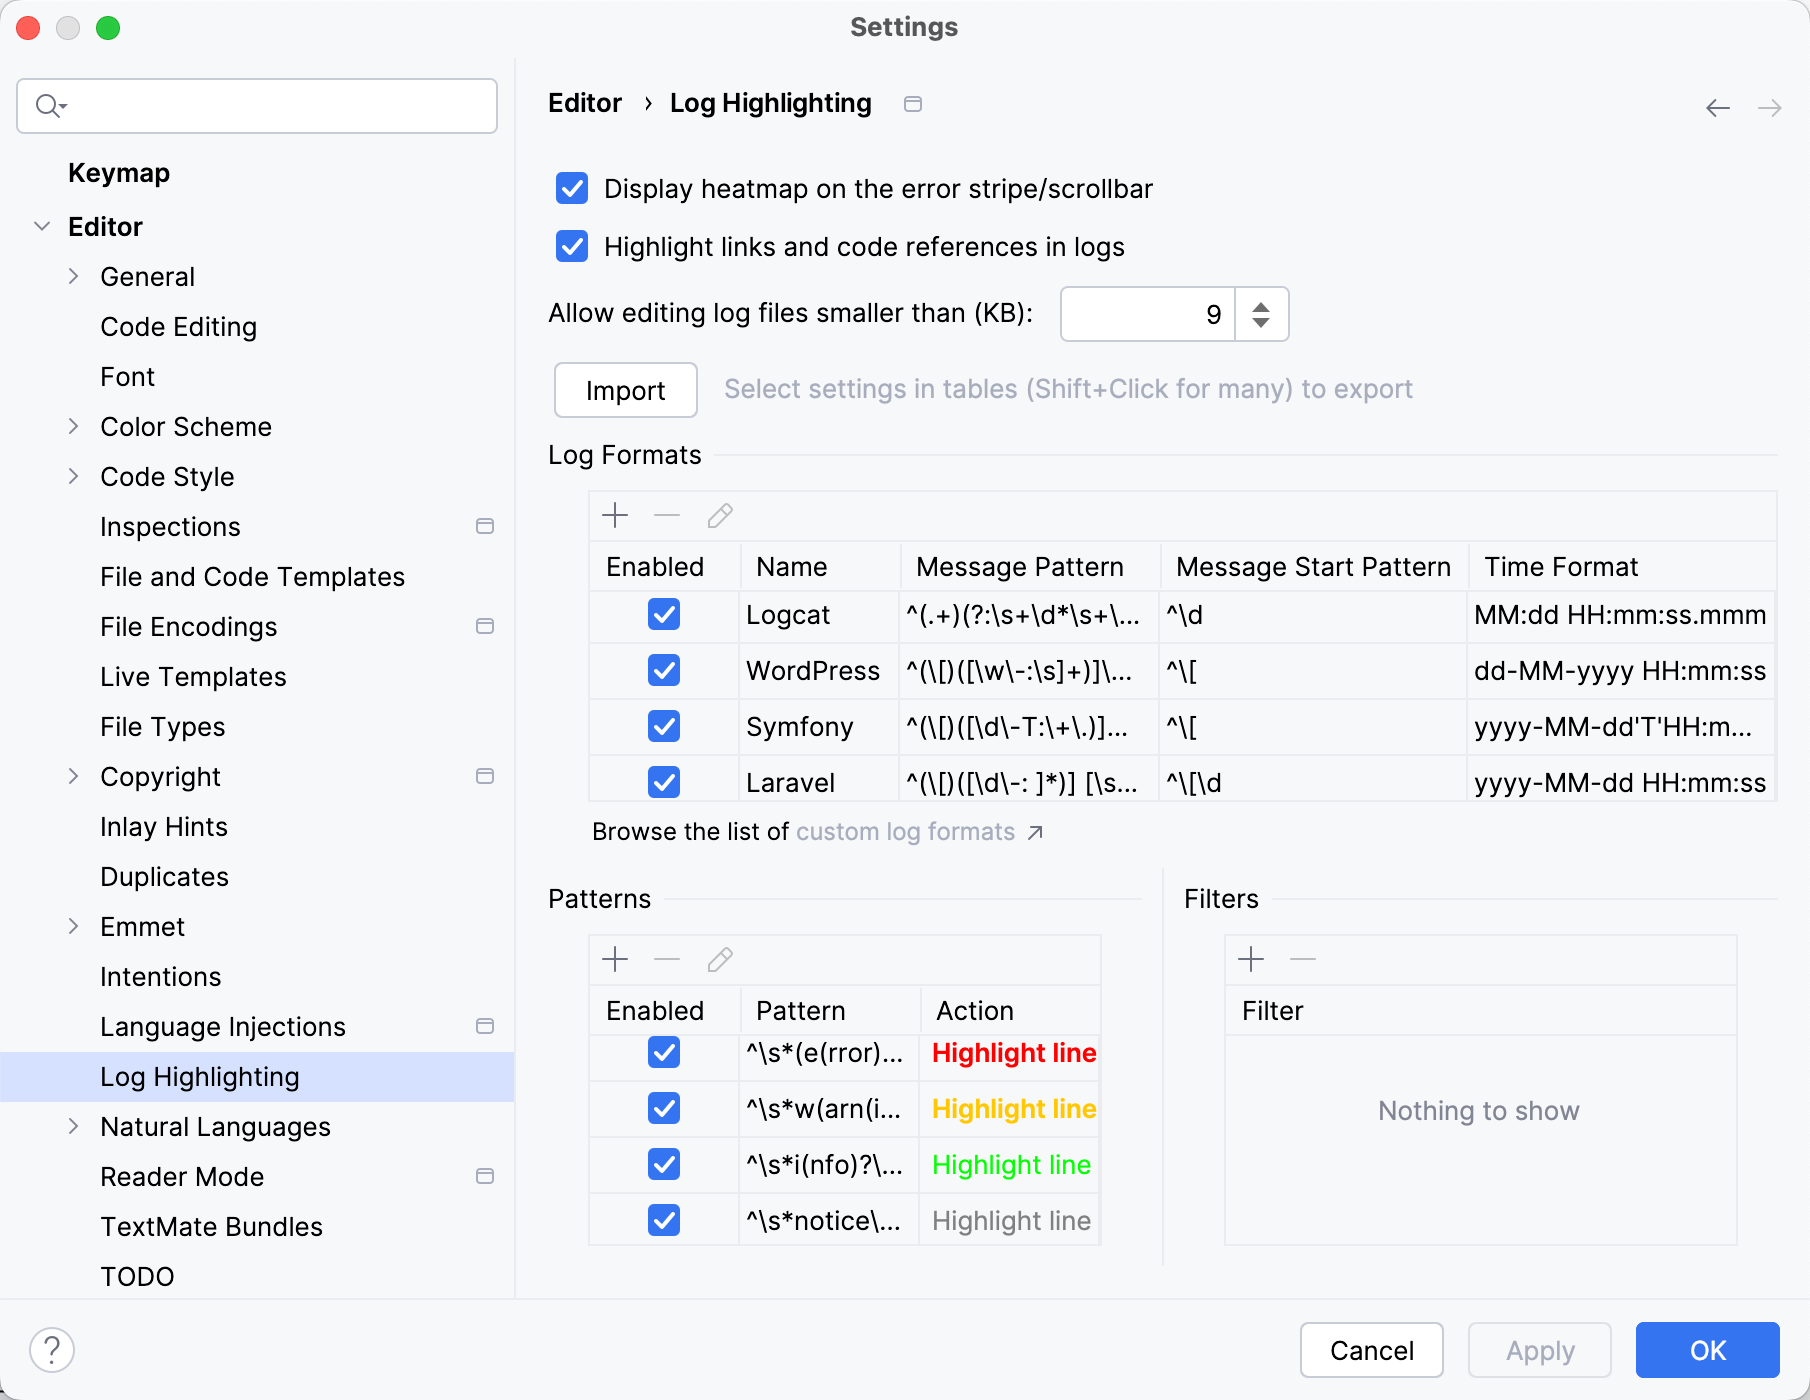Navigate back with the left arrow icon
The height and width of the screenshot is (1400, 1810).
pos(1718,106)
